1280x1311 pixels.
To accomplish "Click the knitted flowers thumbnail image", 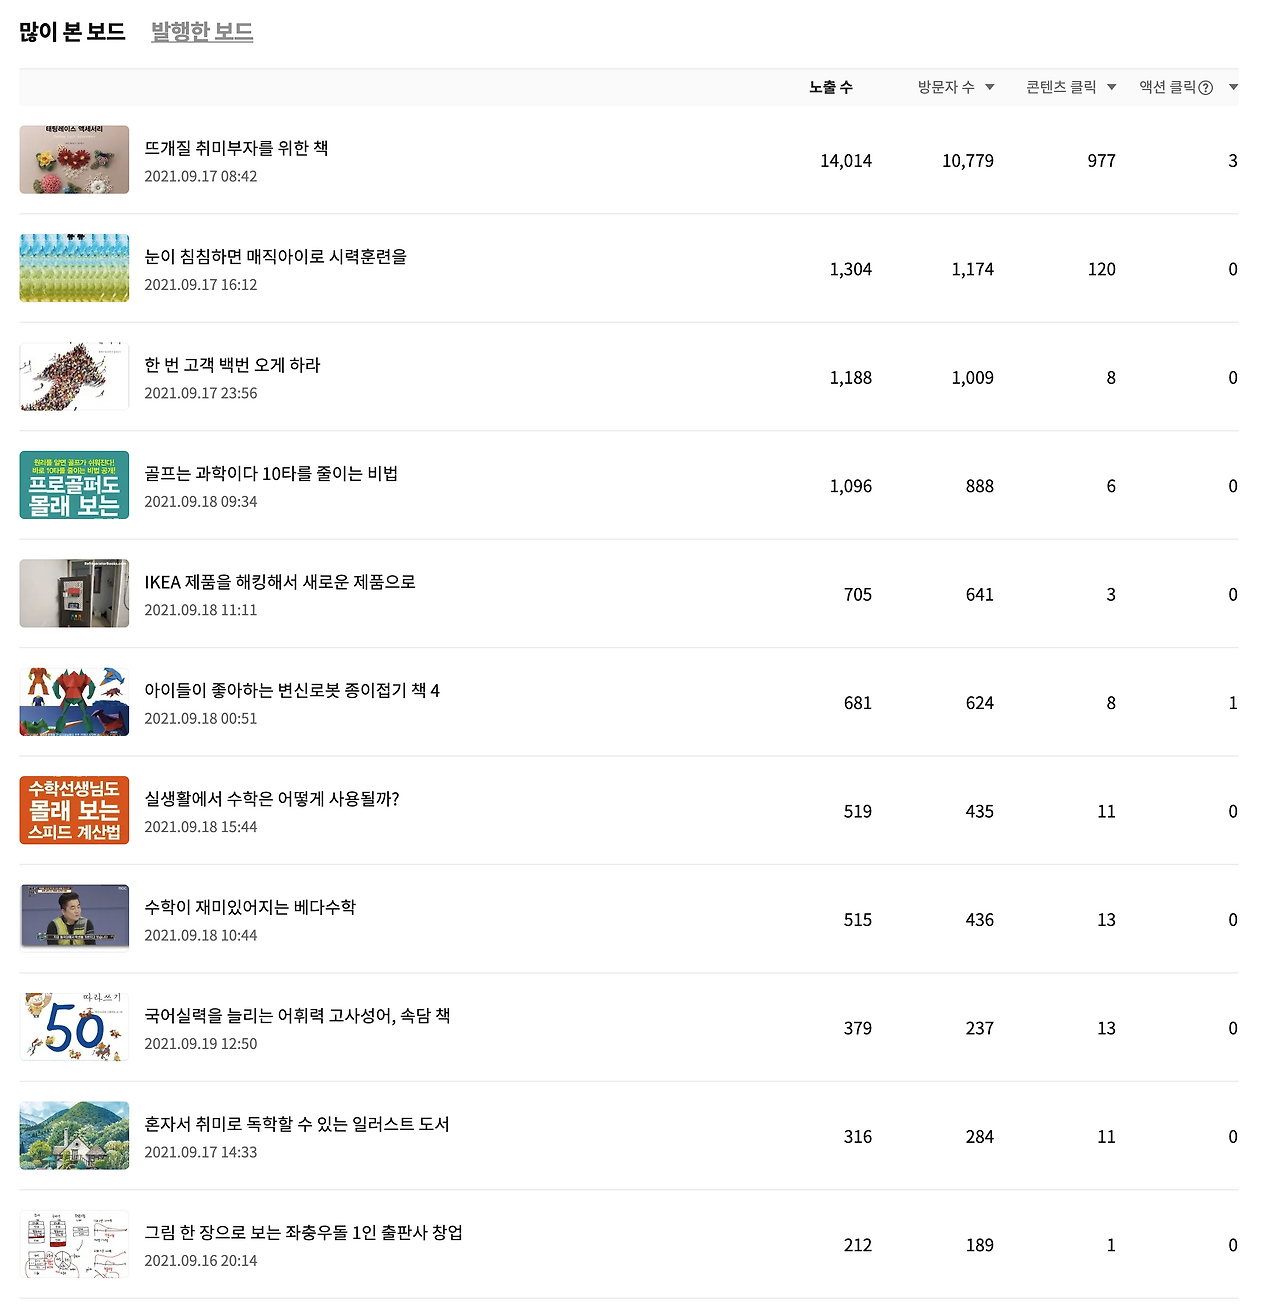I will [74, 159].
